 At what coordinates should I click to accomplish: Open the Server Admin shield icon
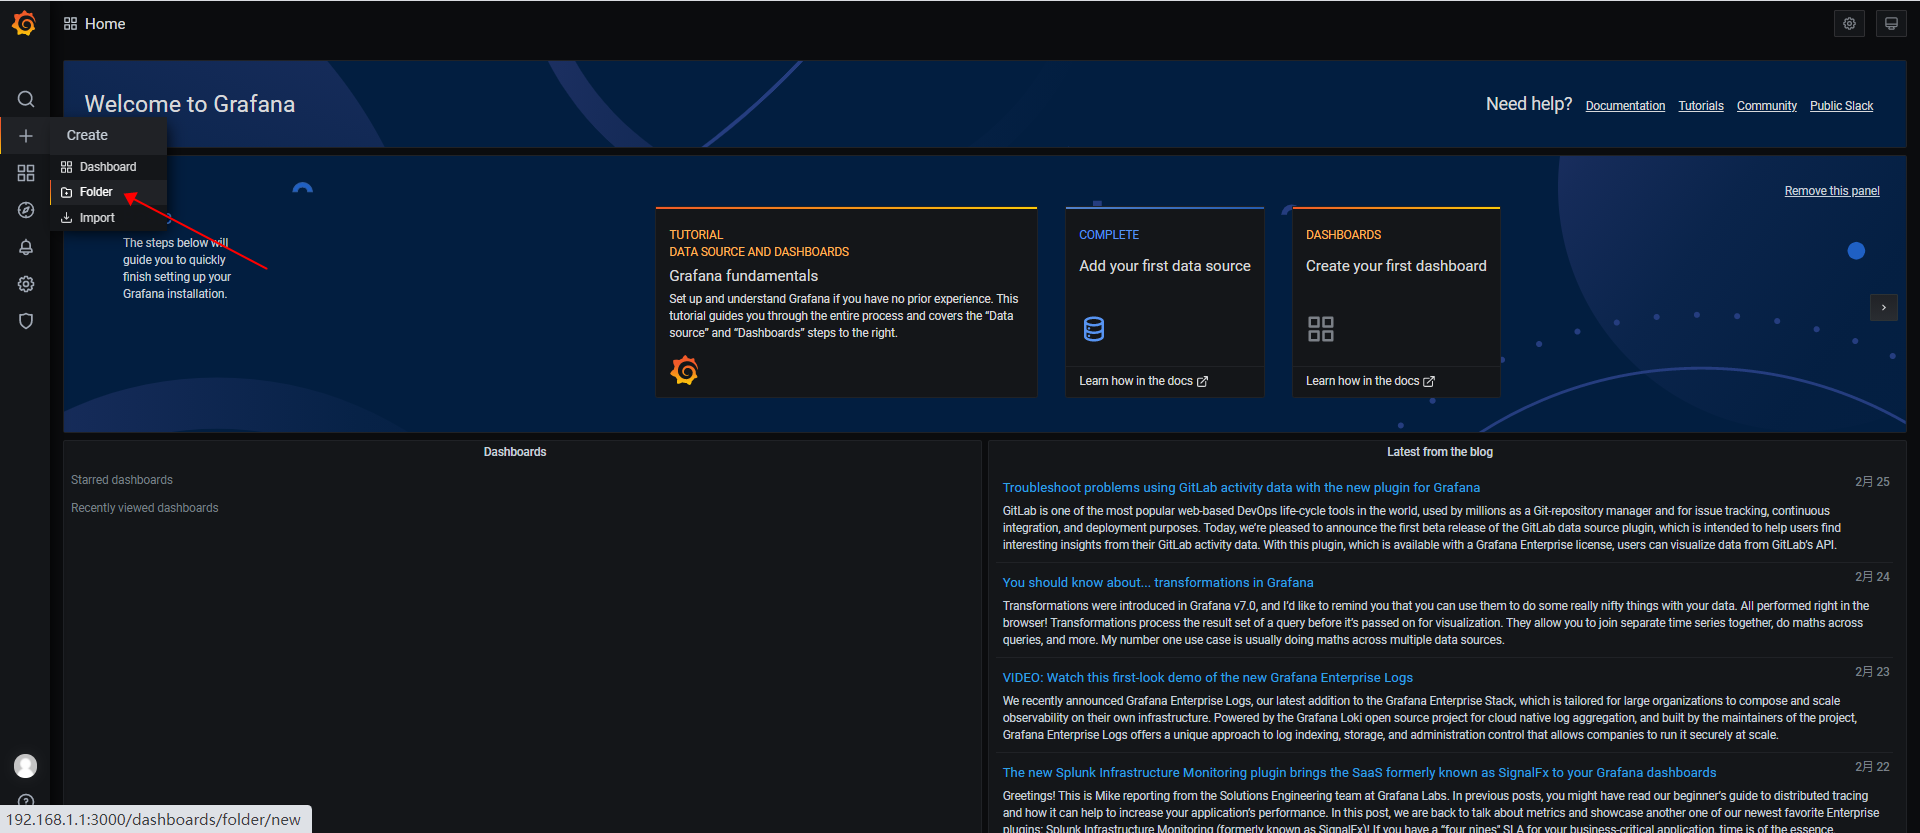tap(26, 321)
